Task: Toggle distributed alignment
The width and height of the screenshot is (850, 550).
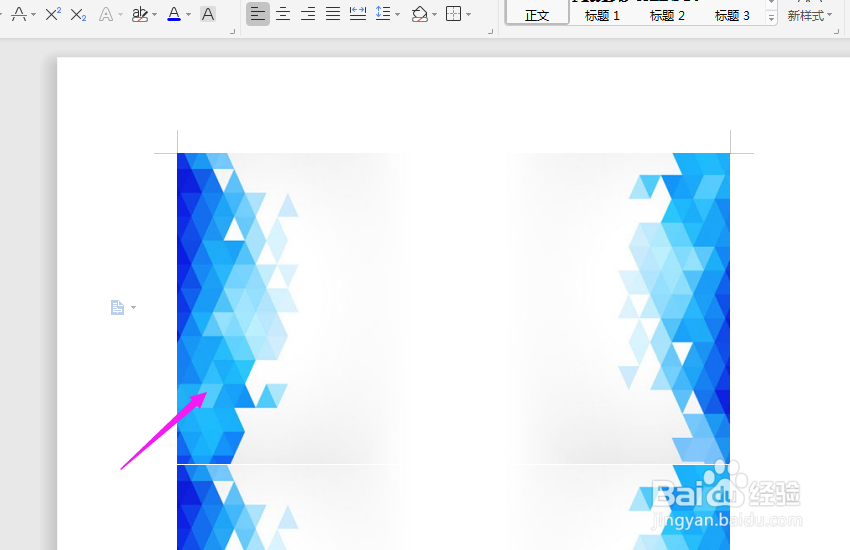Action: click(358, 14)
